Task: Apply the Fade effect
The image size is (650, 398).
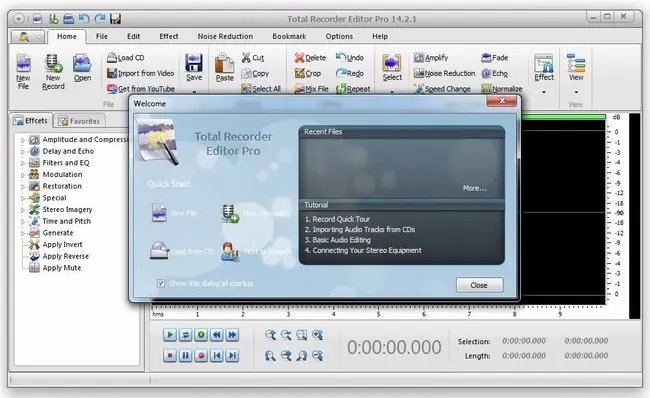Action: tap(495, 58)
